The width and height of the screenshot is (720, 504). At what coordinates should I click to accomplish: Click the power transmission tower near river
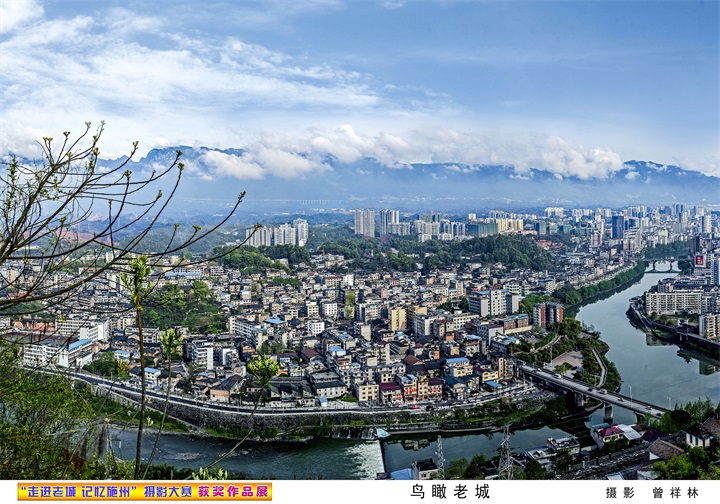505,453
